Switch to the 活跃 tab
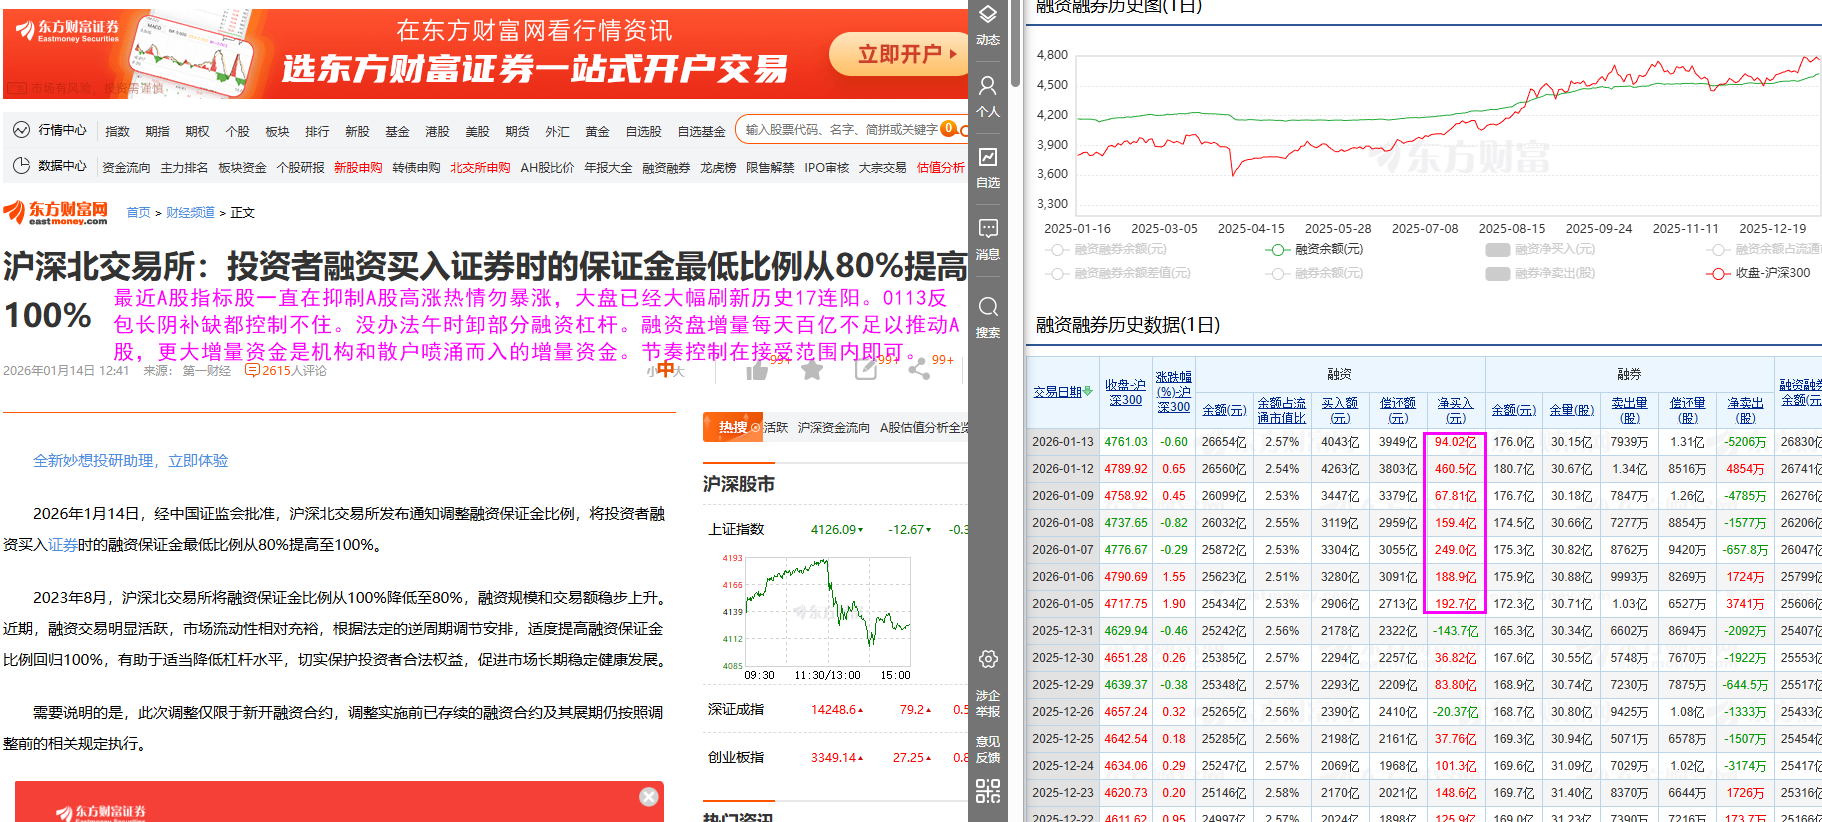The width and height of the screenshot is (1822, 822). [x=776, y=427]
